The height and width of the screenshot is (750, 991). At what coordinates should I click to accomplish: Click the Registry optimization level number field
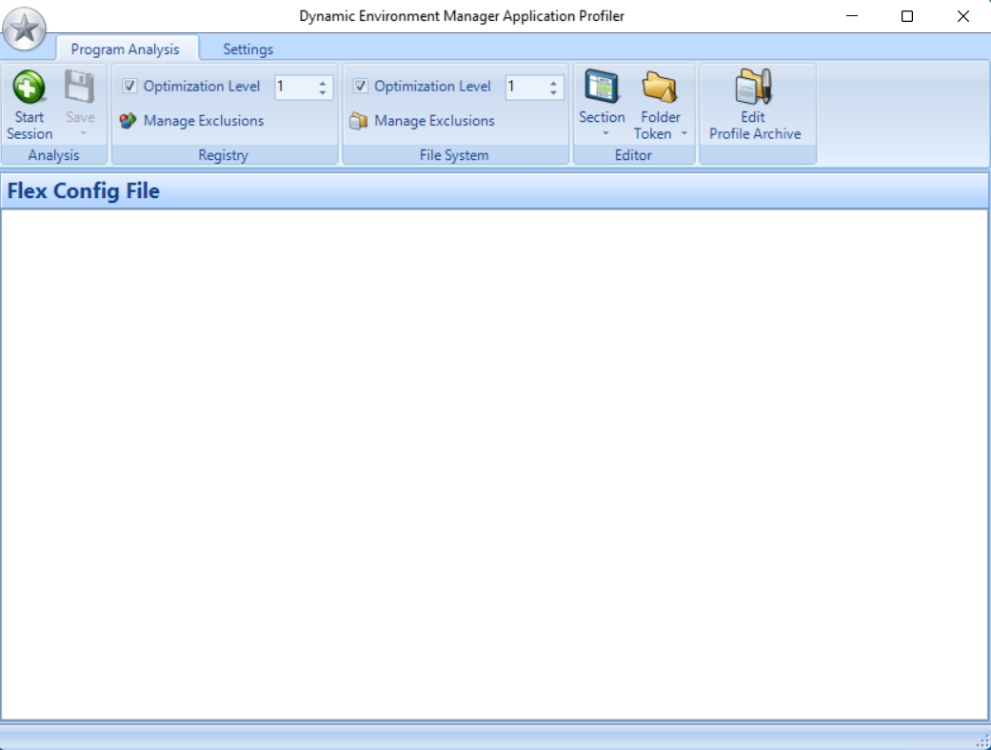tap(294, 87)
